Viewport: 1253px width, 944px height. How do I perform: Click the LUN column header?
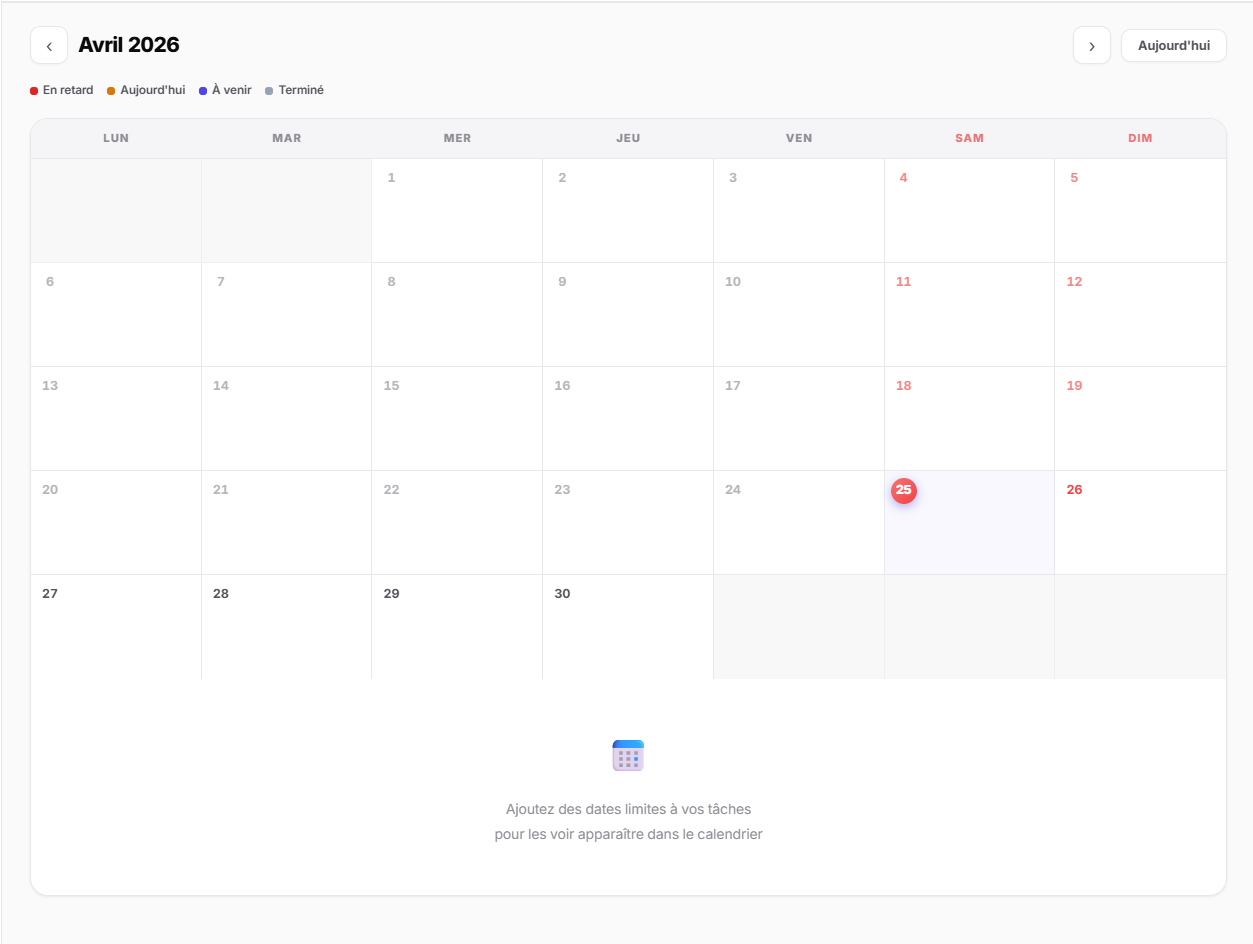coord(116,138)
